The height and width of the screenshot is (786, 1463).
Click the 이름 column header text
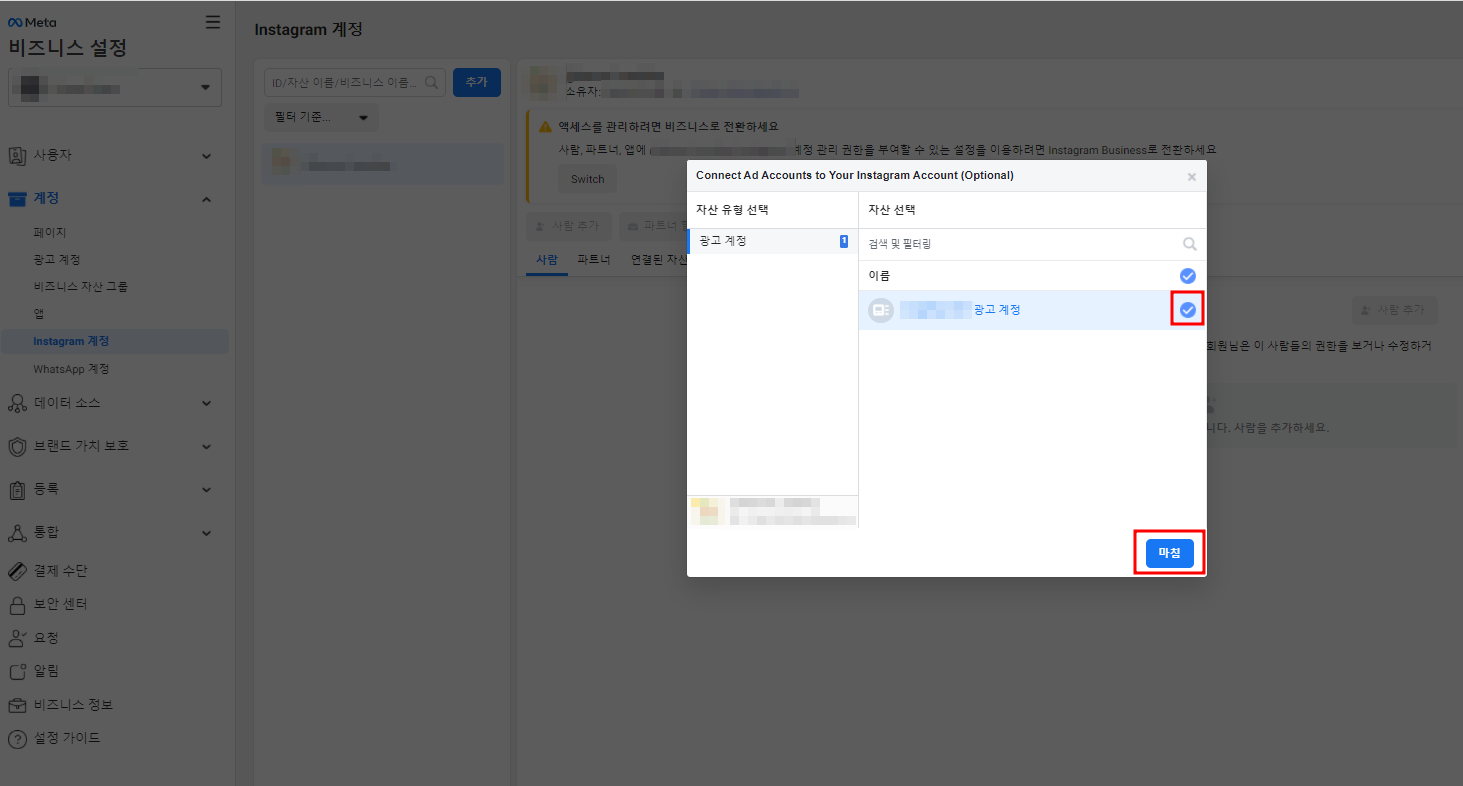pos(879,276)
